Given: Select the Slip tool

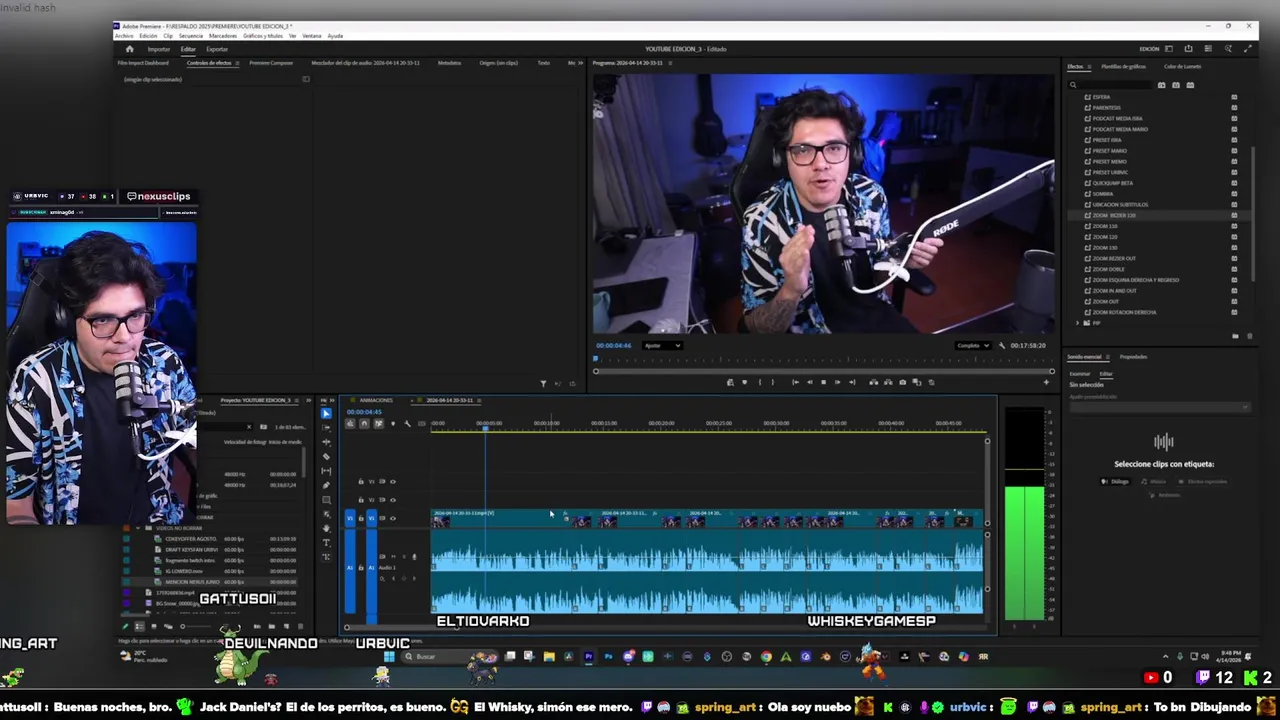Looking at the screenshot, I should (326, 471).
